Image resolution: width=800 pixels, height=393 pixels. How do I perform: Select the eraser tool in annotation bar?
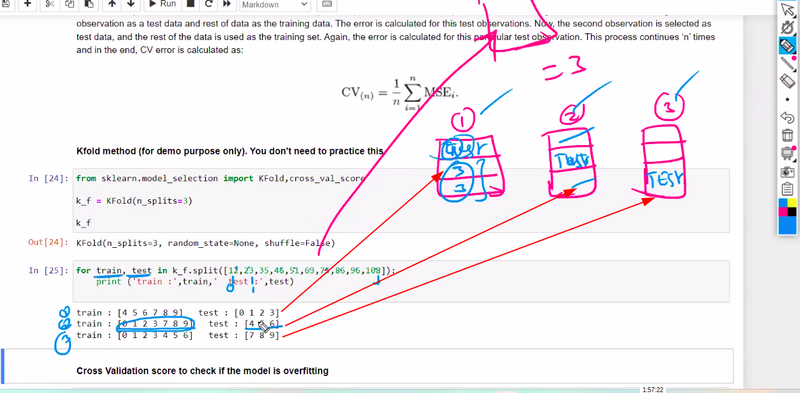[x=788, y=81]
